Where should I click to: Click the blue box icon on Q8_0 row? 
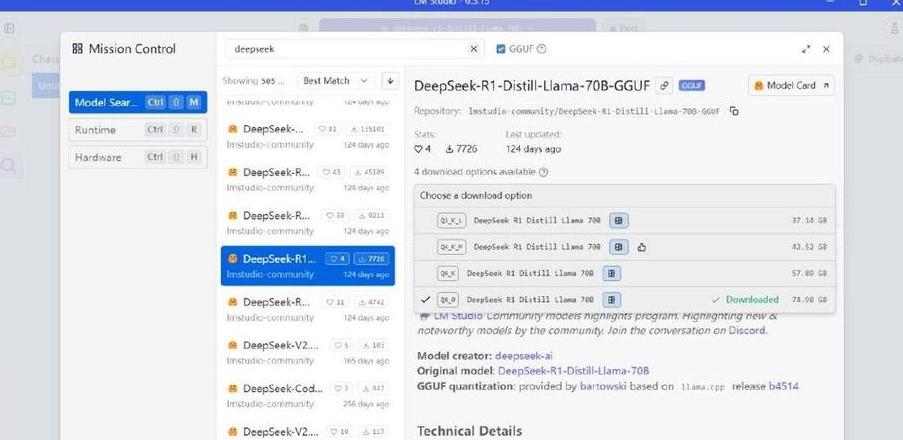pyautogui.click(x=612, y=299)
